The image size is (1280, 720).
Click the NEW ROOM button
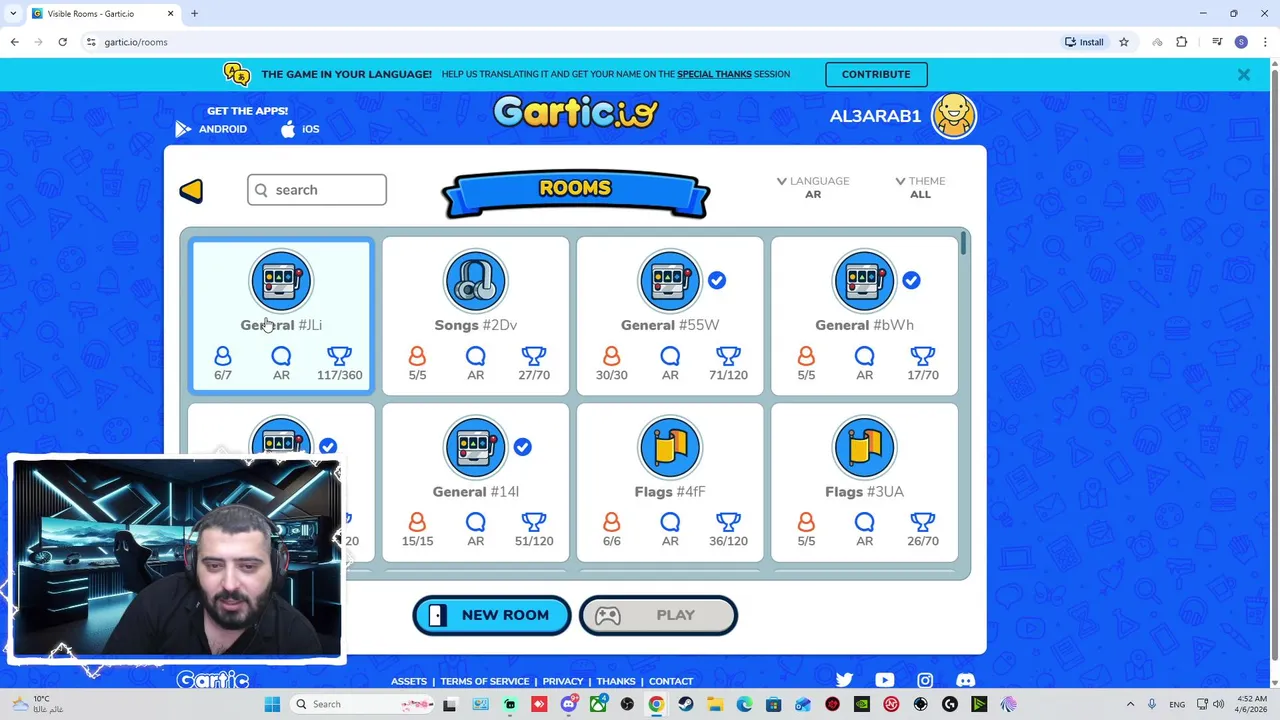tap(492, 615)
